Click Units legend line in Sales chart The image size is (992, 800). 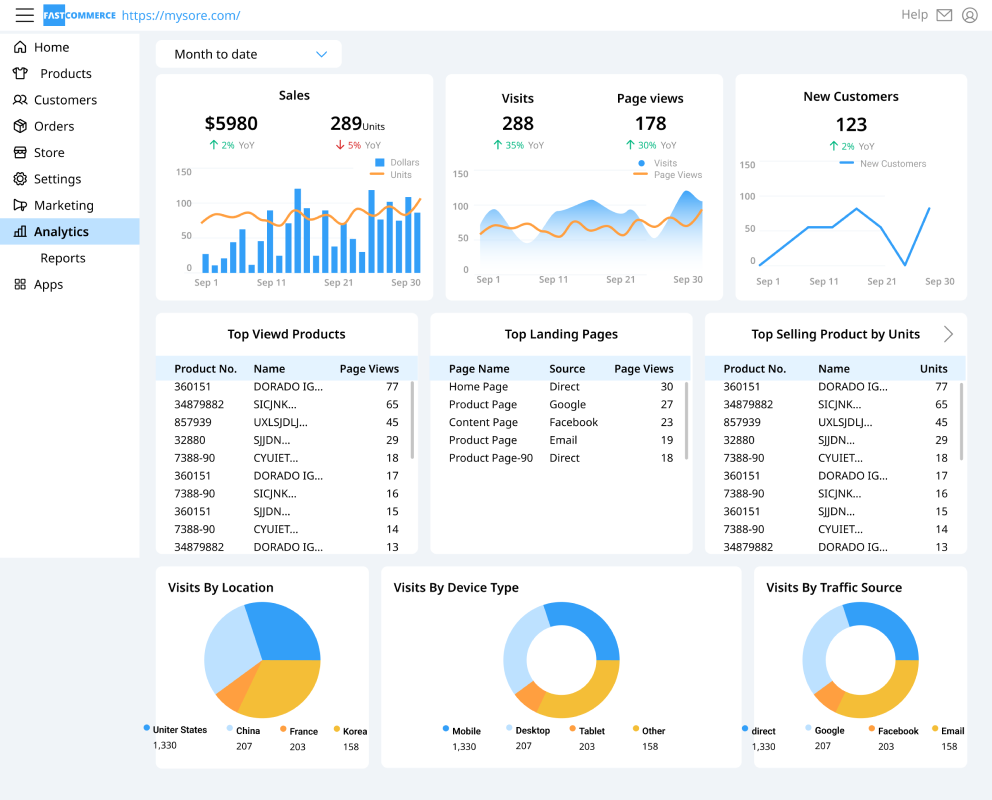click(x=377, y=175)
